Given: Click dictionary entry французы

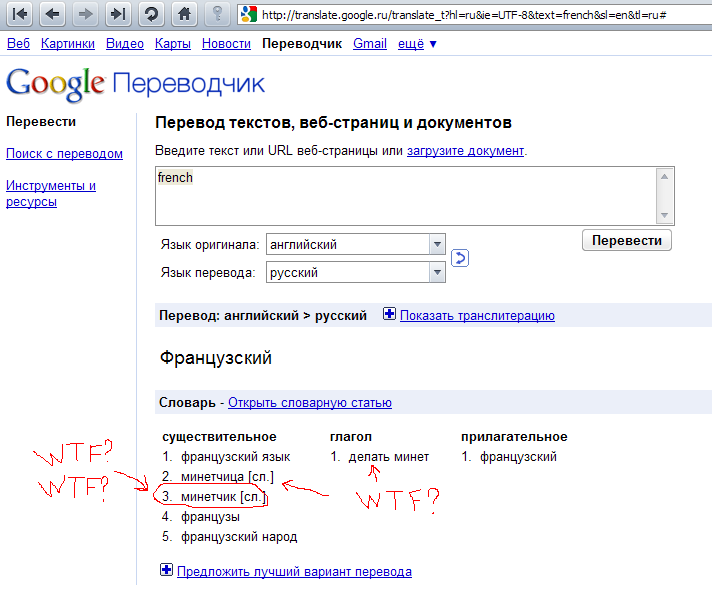Looking at the screenshot, I should (210, 517).
